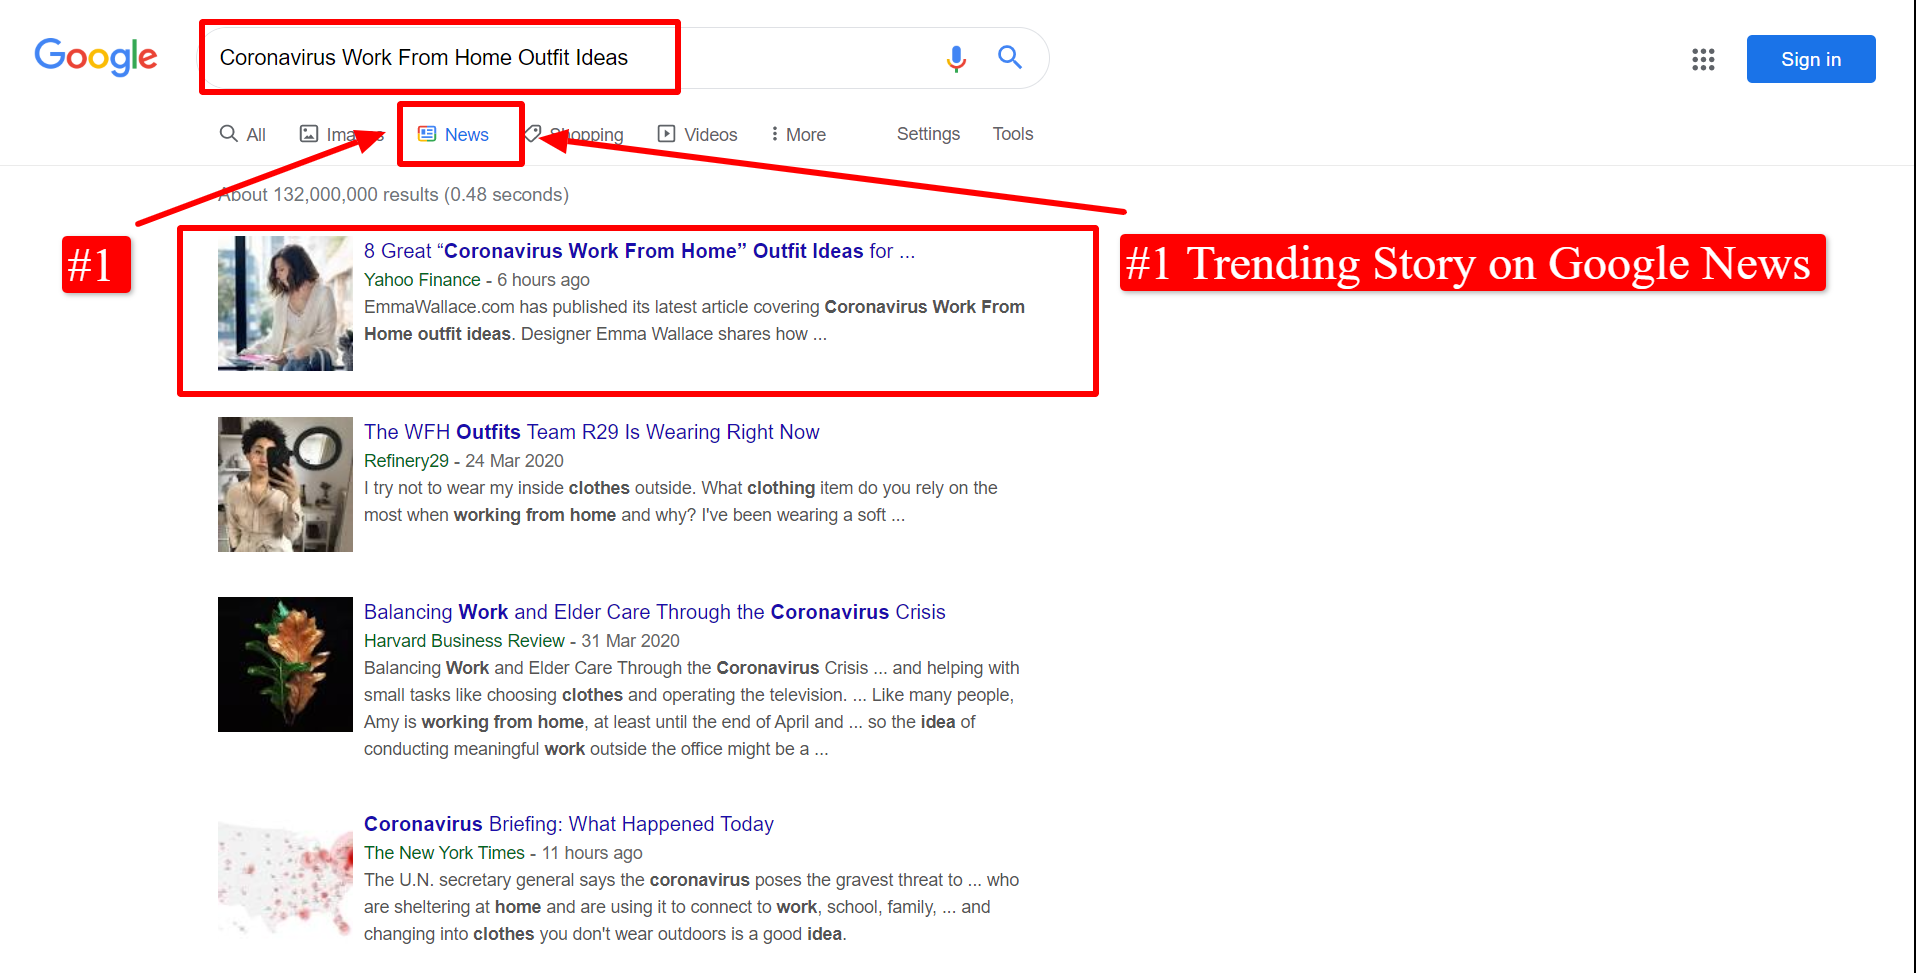Click the Harvard Business Review leaf thumbnail
This screenshot has width=1916, height=973.
pyautogui.click(x=285, y=664)
